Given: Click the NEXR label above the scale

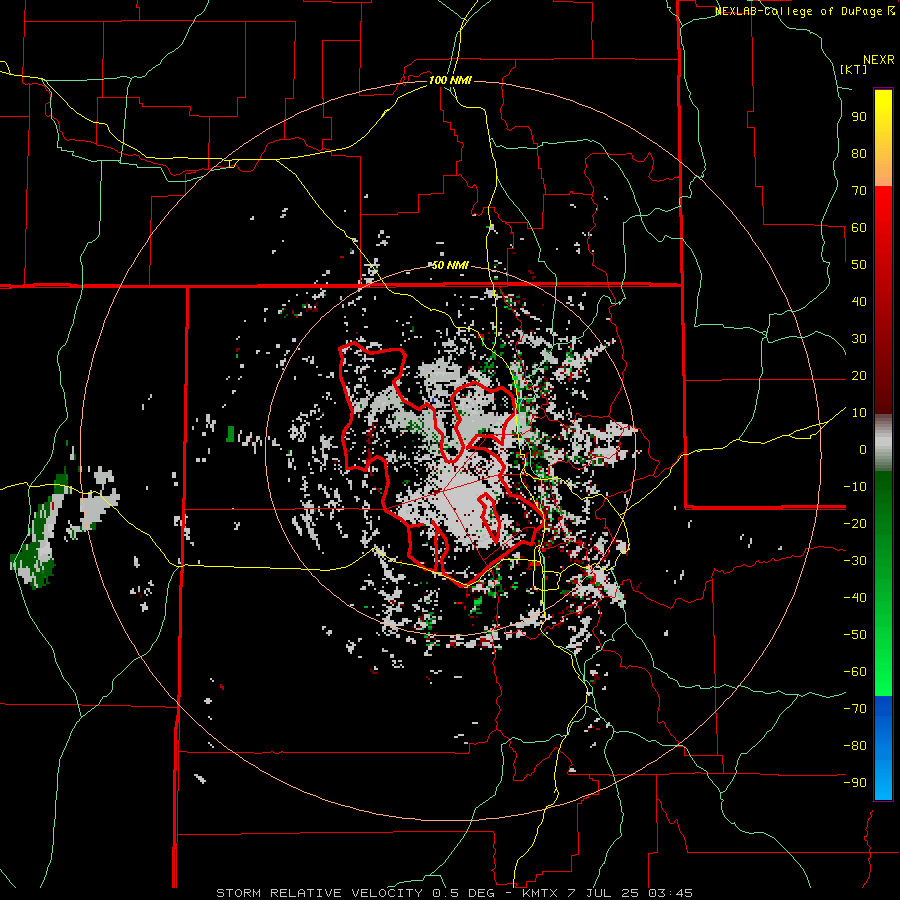Looking at the screenshot, I should click(x=879, y=60).
